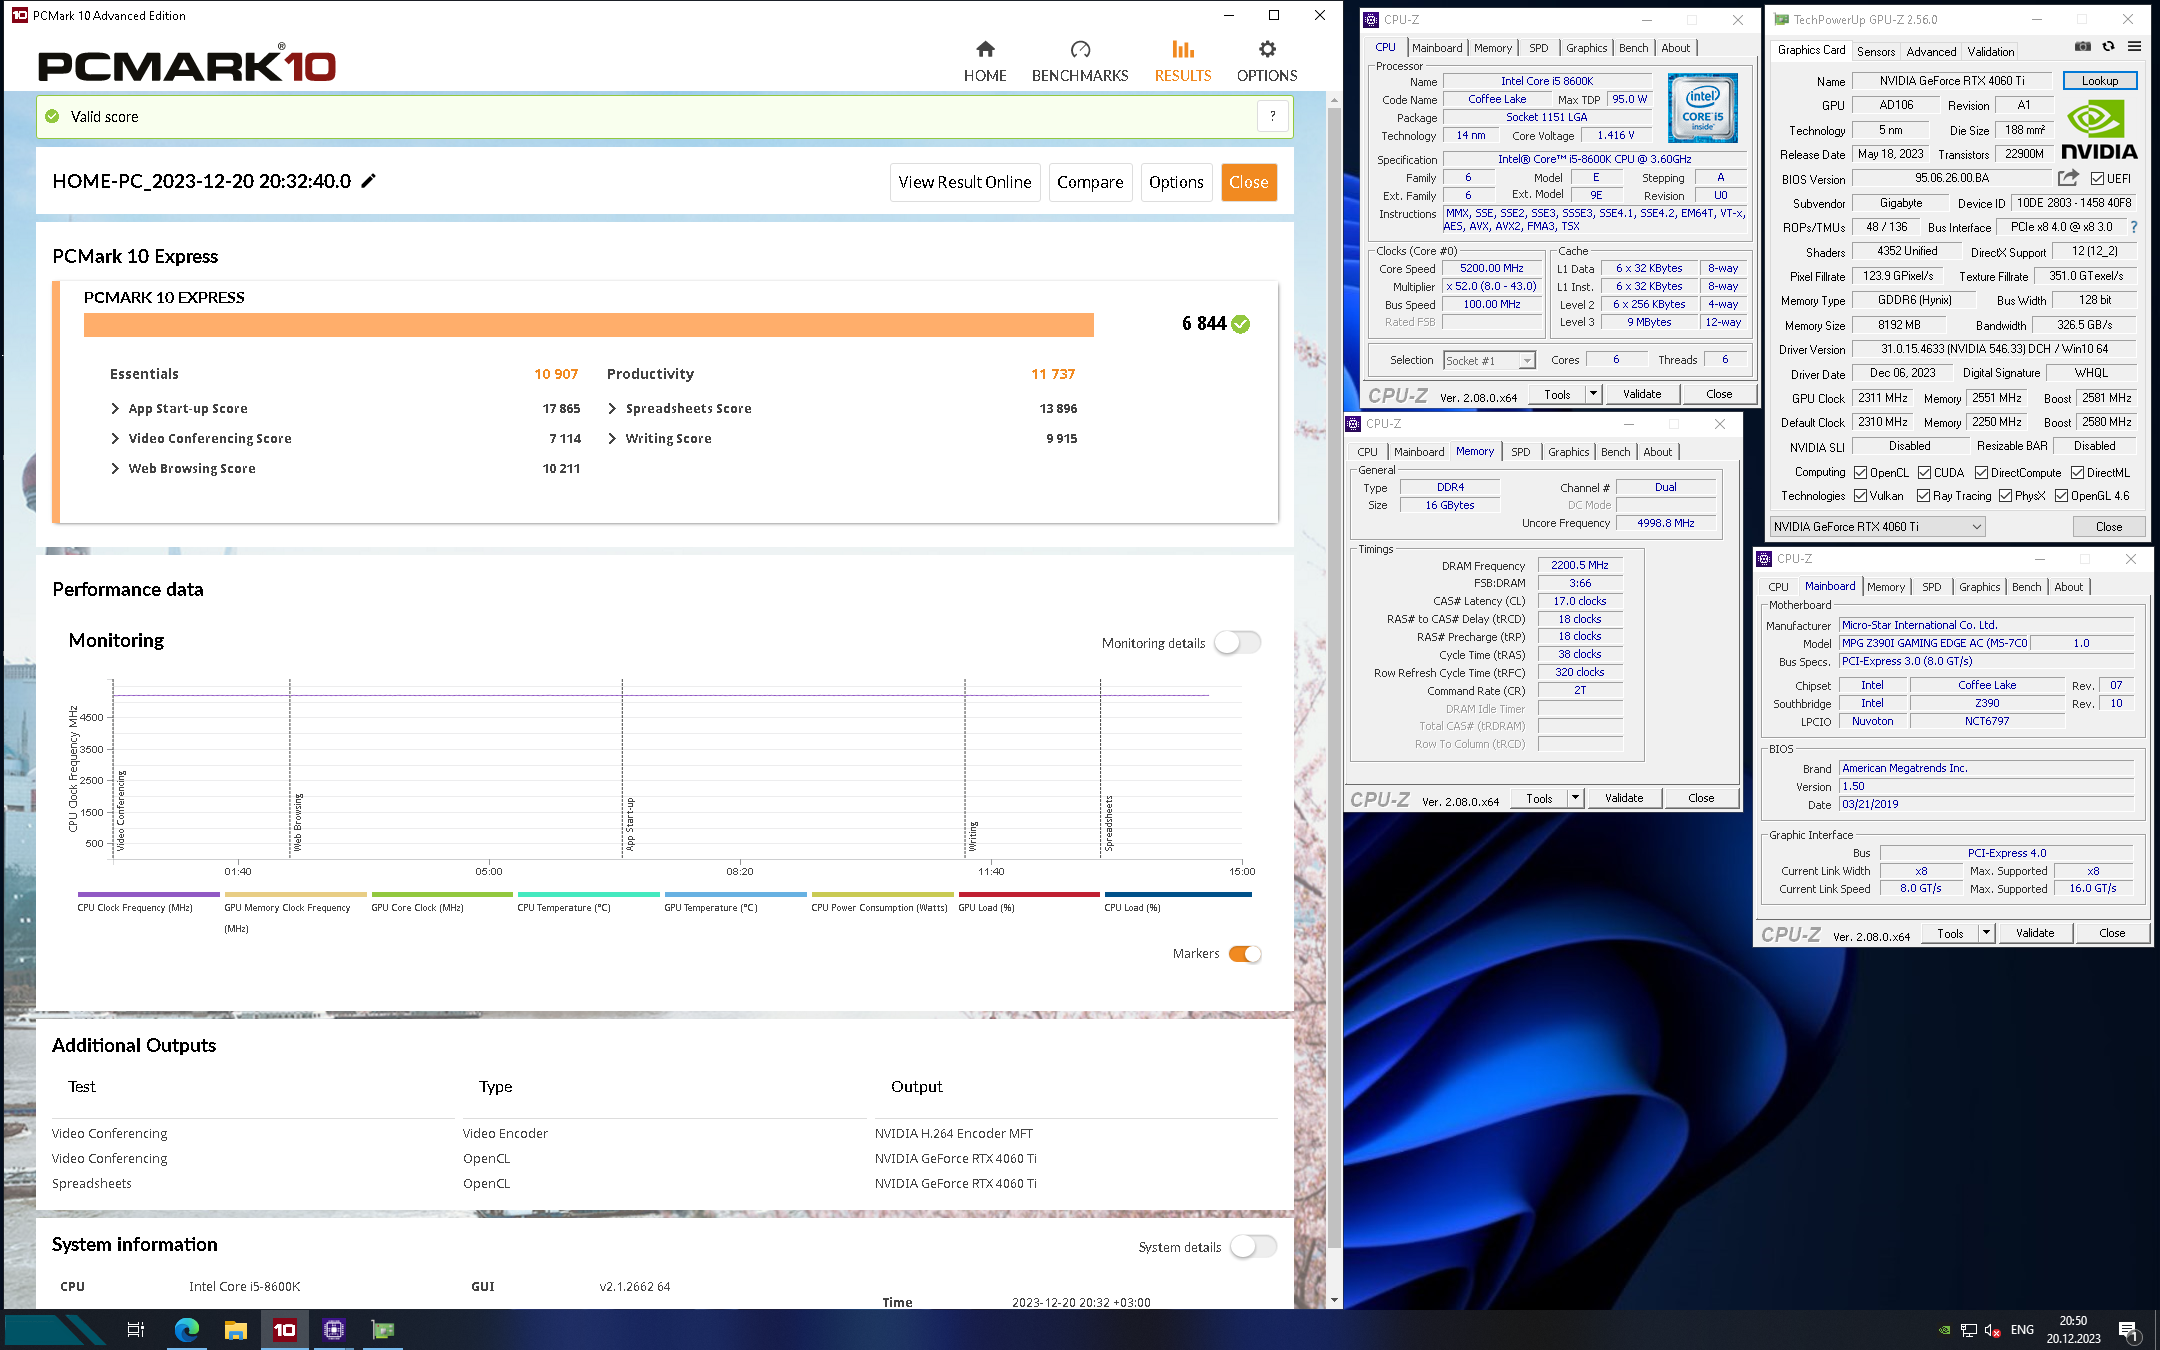Toggle the UEFI checkbox in GPU-Z

[x=2098, y=178]
